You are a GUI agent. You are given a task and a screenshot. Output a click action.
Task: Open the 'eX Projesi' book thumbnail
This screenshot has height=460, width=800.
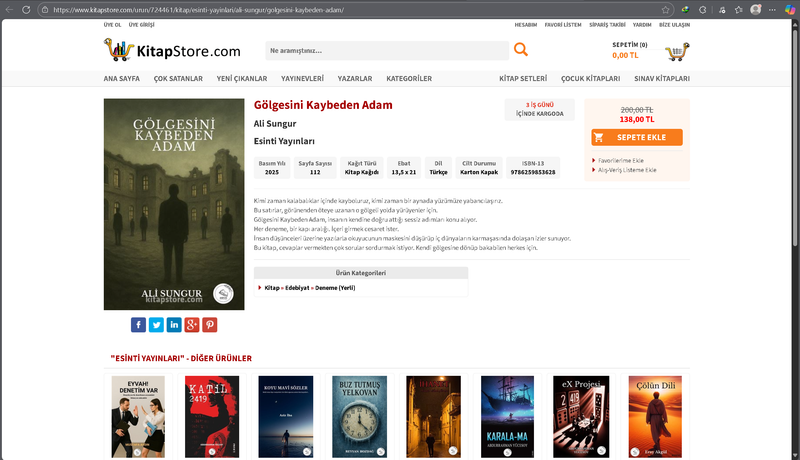581,417
